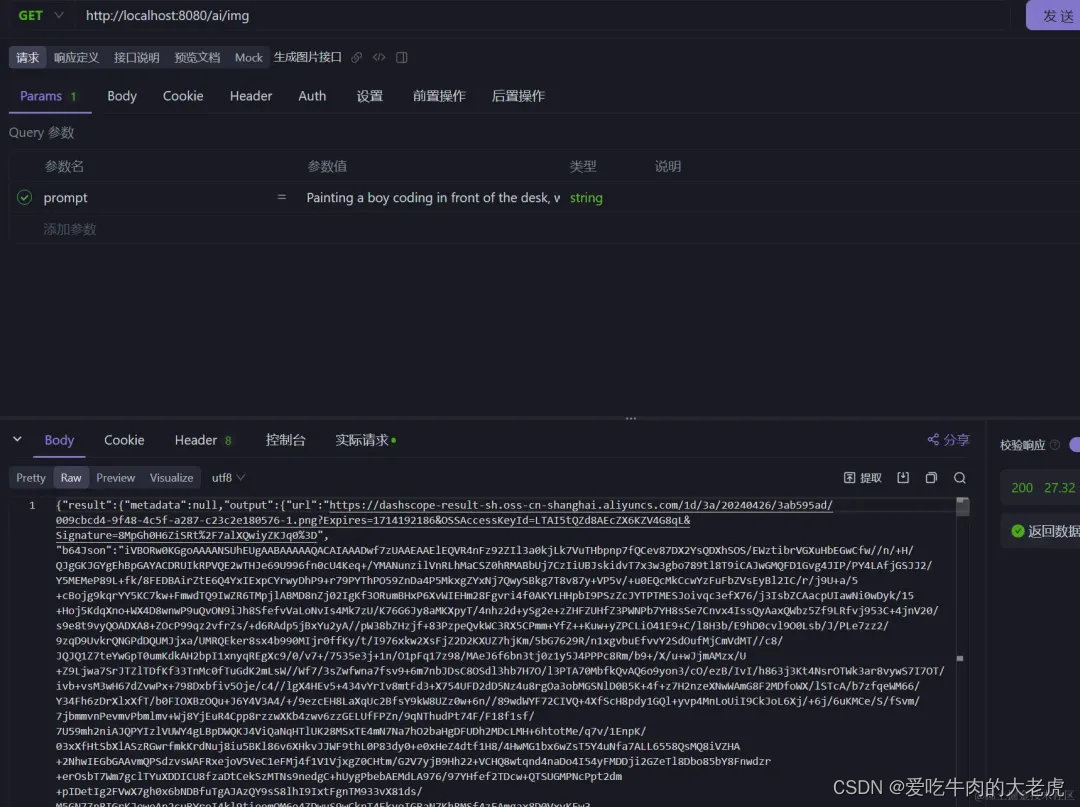Open the 控制台 console tab
The image size is (1080, 807).
click(285, 440)
